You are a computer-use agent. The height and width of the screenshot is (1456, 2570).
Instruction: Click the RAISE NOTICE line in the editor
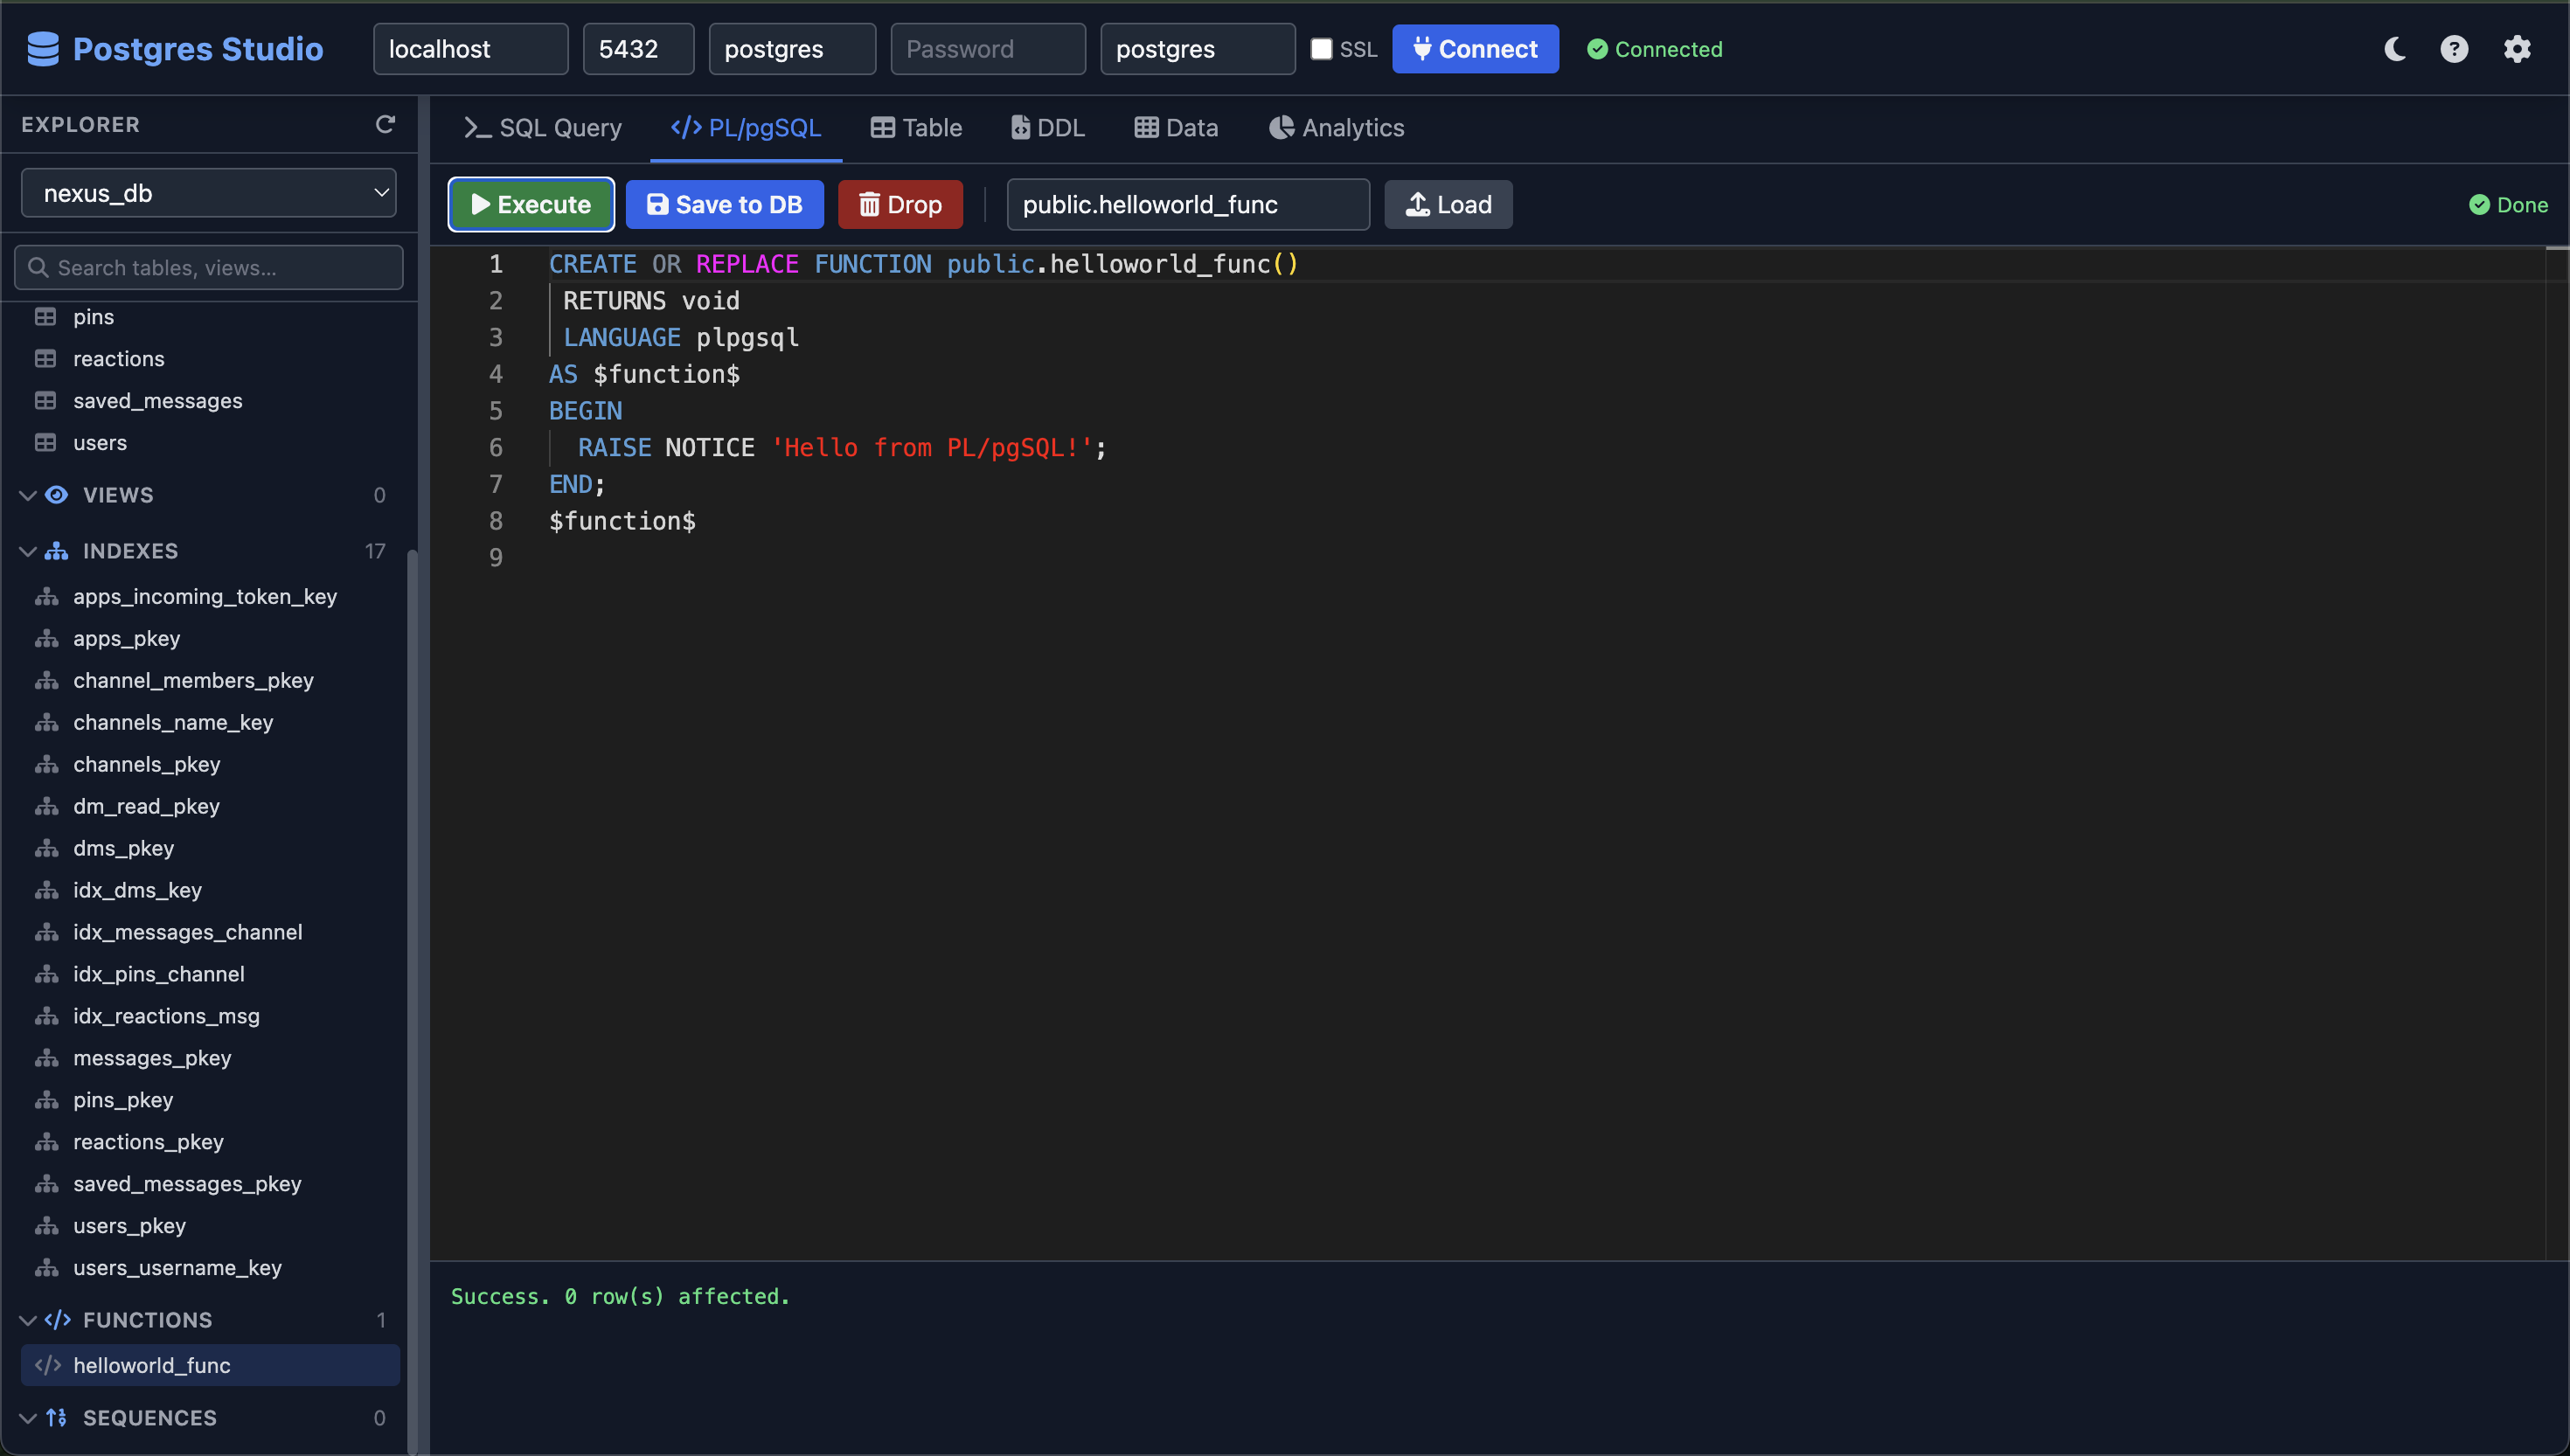coord(842,448)
